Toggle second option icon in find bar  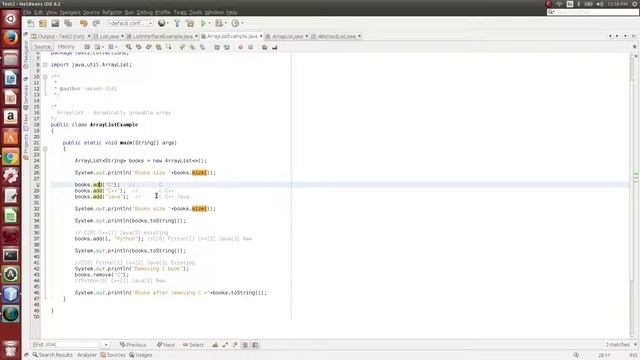tap(225, 345)
